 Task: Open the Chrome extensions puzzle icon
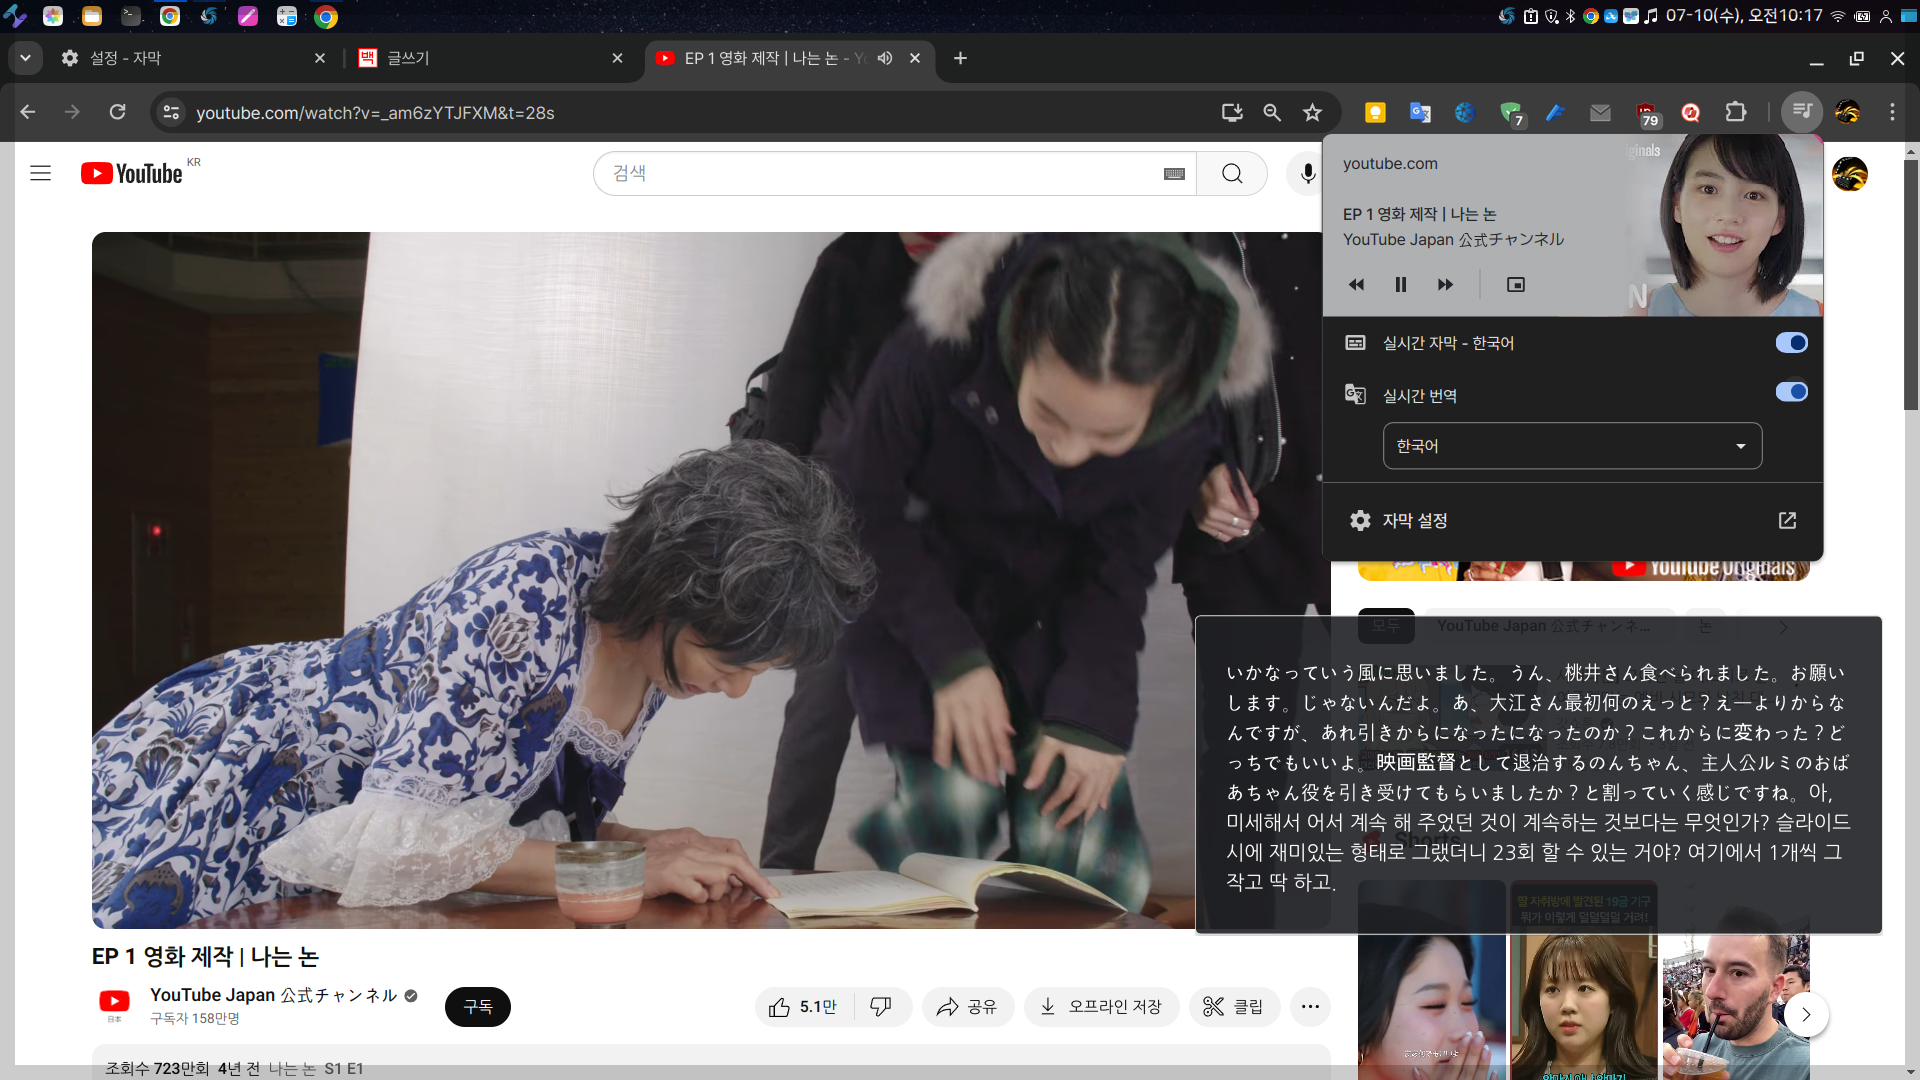1736,112
